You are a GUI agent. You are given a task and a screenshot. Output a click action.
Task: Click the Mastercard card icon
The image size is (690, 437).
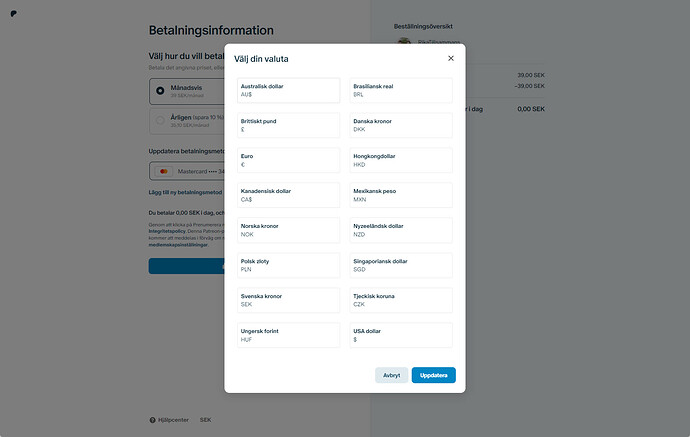pos(165,171)
